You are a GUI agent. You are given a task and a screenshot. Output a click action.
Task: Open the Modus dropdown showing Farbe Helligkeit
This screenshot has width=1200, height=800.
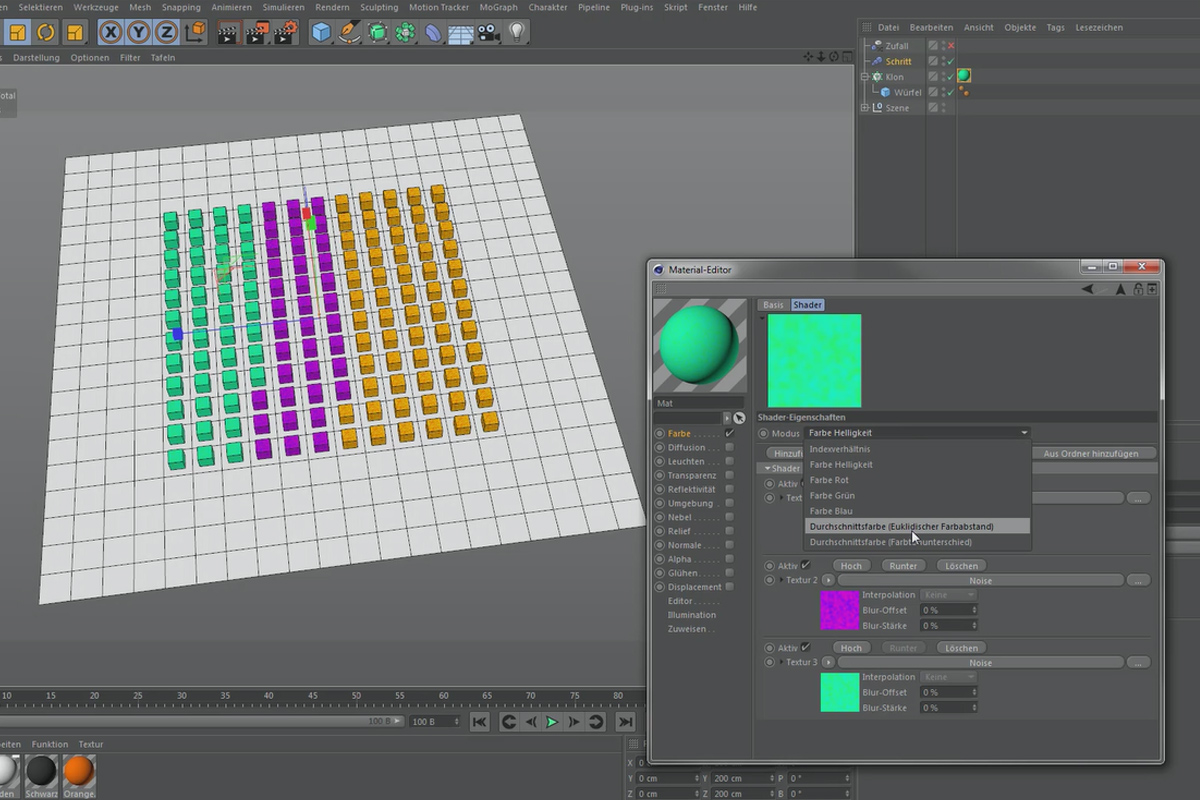click(915, 433)
